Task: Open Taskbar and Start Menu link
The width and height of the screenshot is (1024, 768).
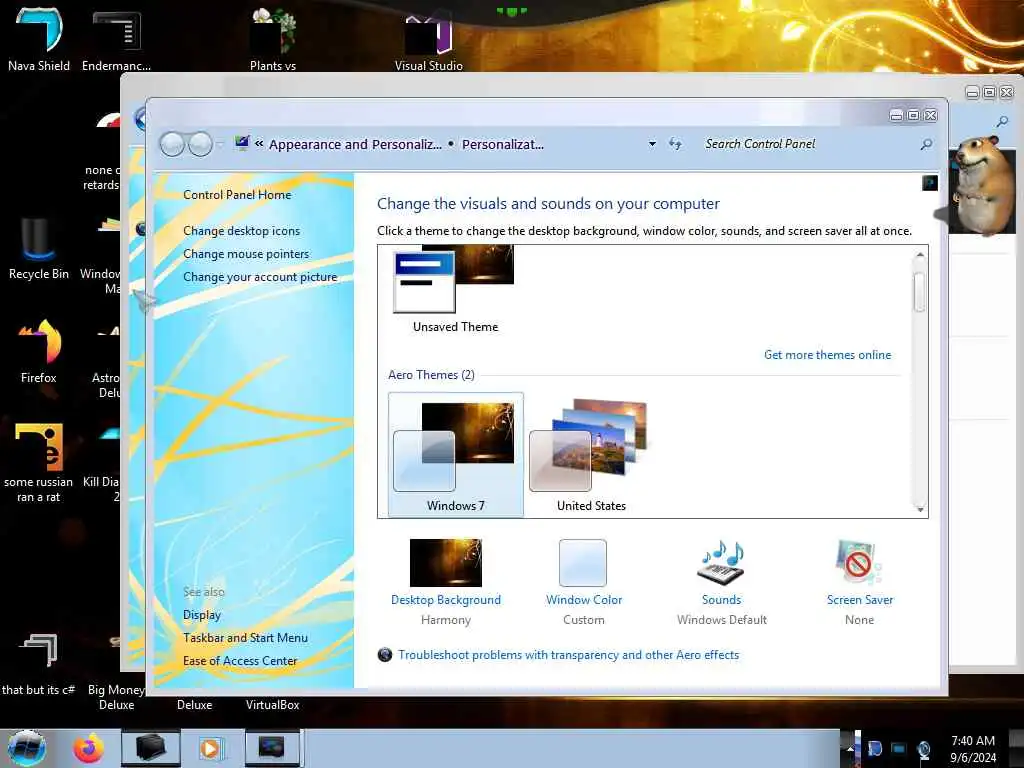Action: (x=246, y=637)
